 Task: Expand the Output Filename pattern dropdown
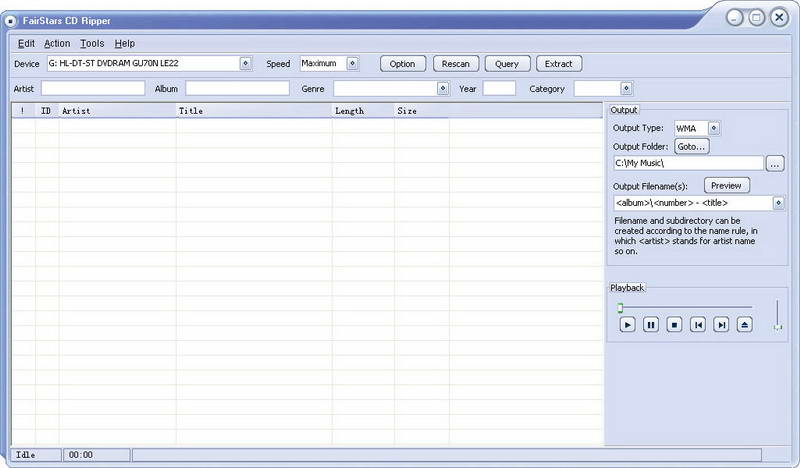(x=779, y=203)
